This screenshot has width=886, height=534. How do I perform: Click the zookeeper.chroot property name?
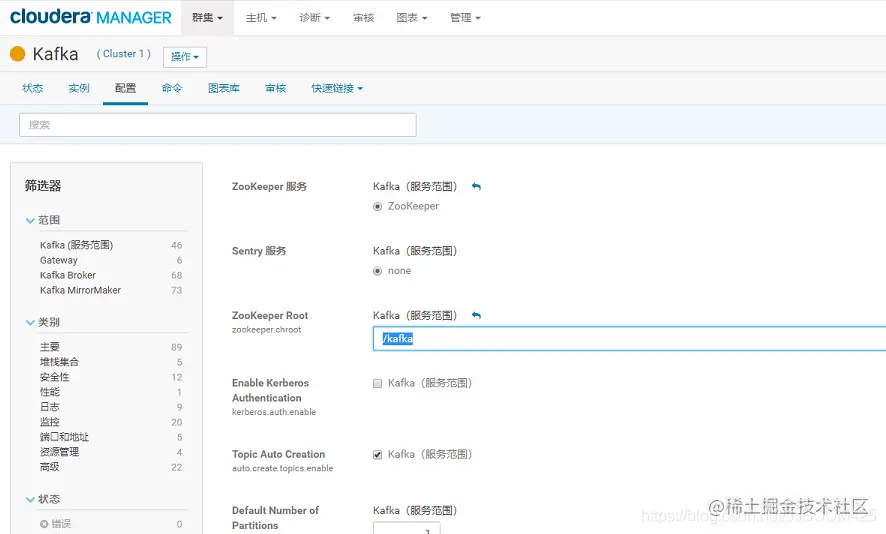coord(267,330)
